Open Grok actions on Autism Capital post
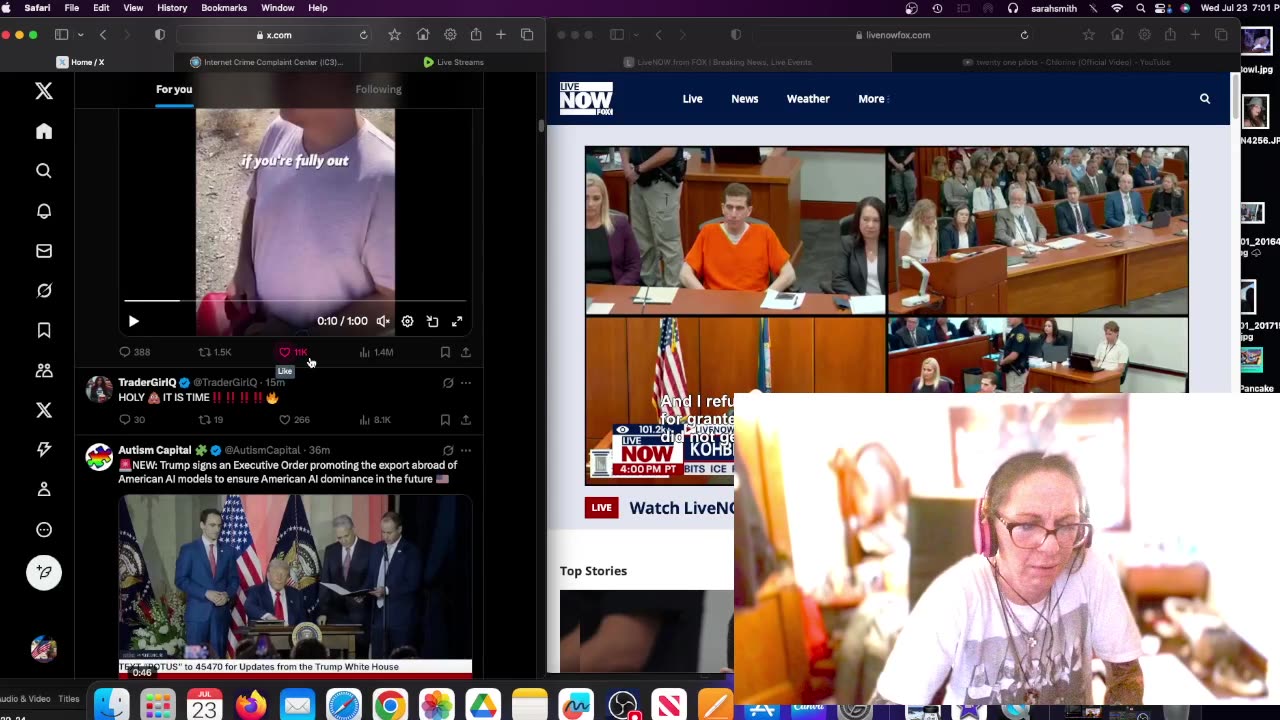The image size is (1280, 720). point(448,451)
